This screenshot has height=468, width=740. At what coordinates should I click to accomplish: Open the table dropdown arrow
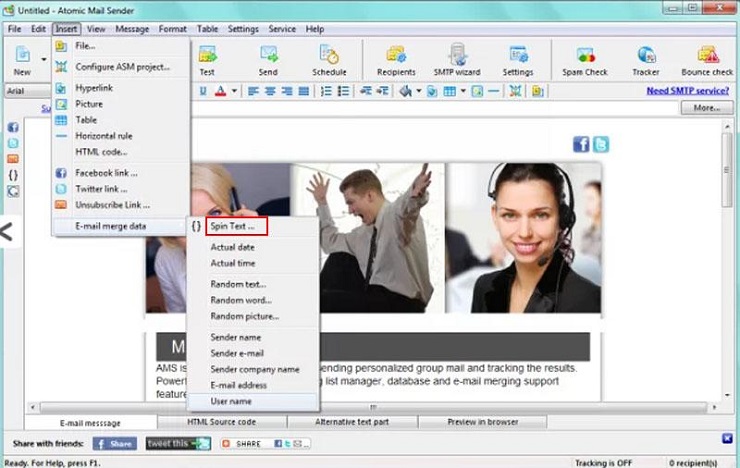(x=463, y=91)
